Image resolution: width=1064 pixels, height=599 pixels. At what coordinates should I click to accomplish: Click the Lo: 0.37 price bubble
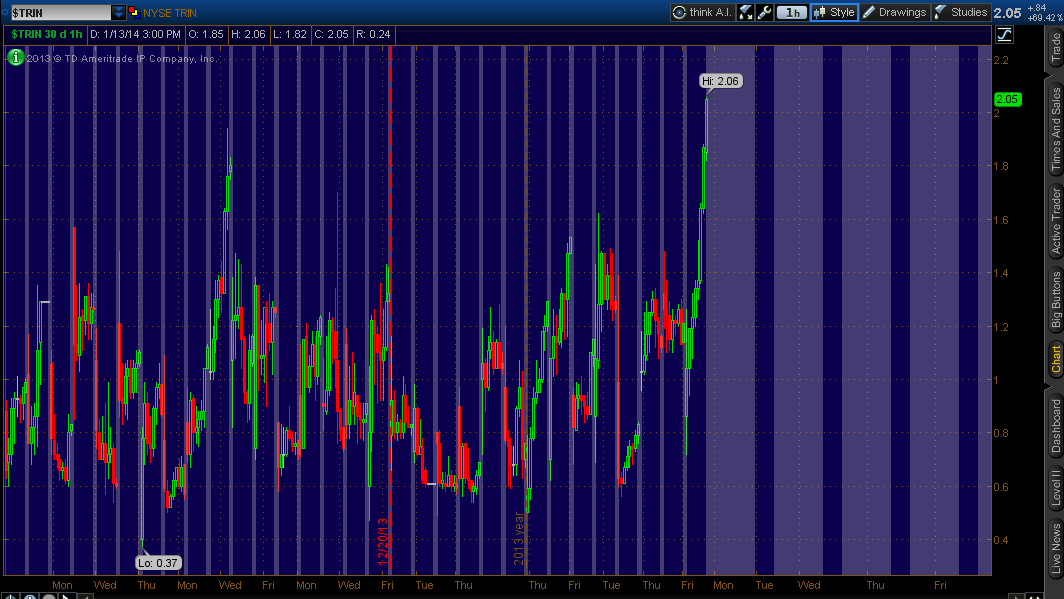[157, 562]
